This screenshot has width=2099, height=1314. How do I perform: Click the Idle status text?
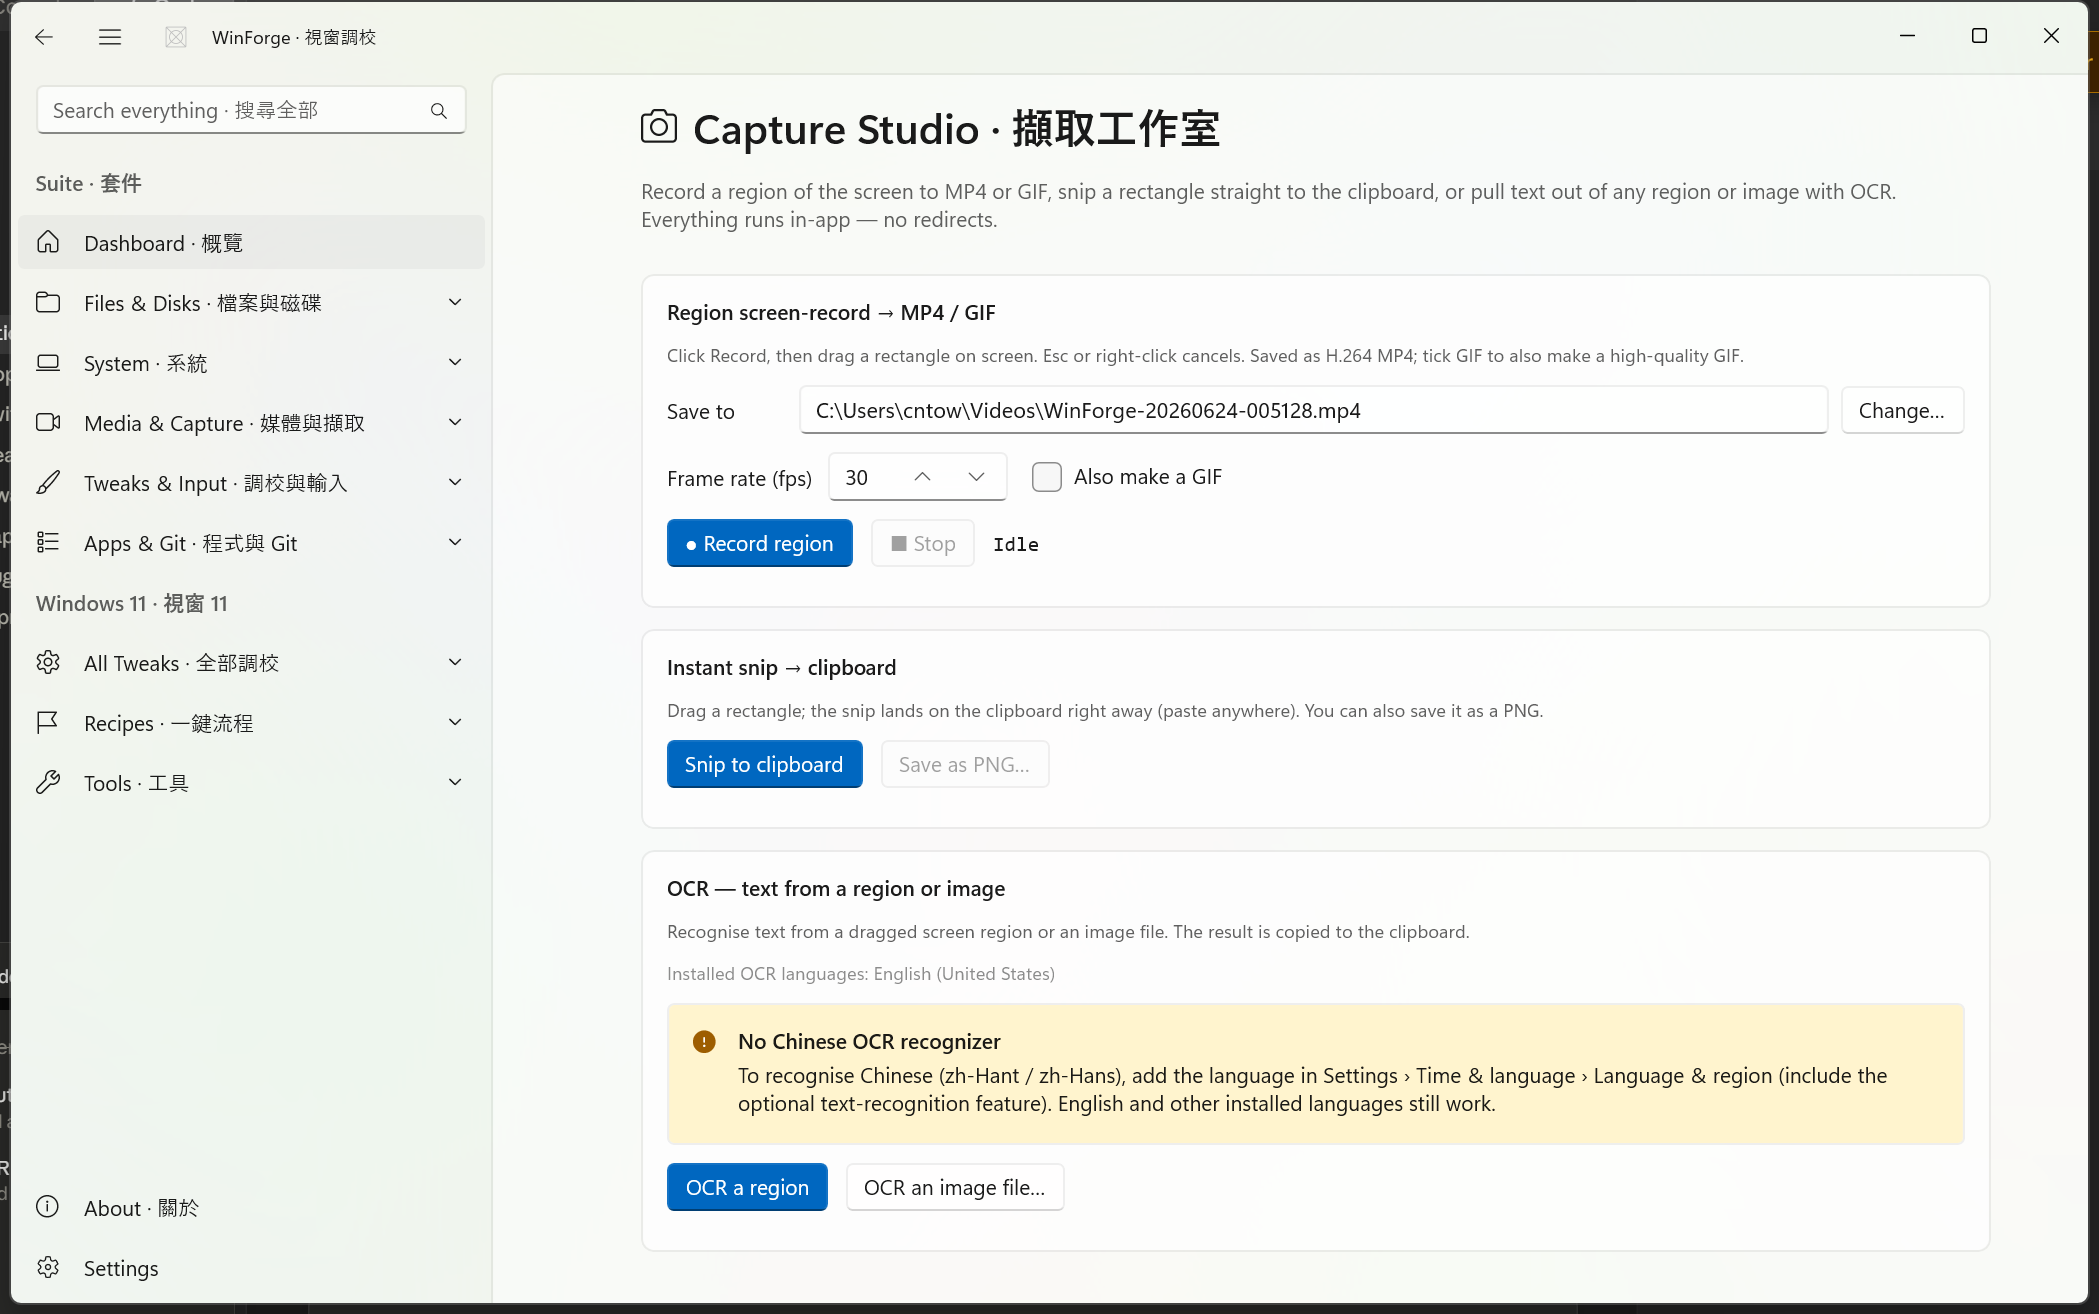pos(1015,544)
